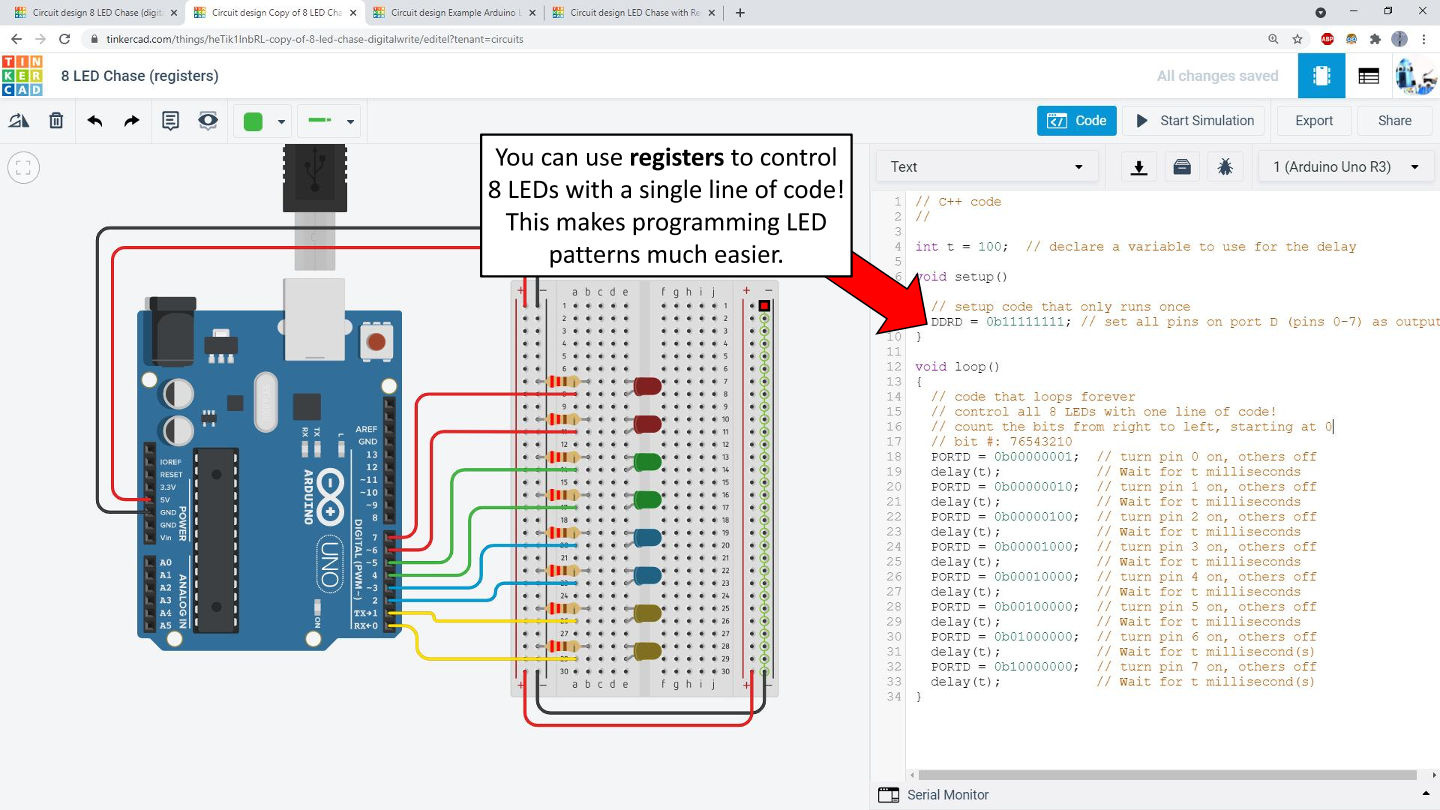Screen dimensions: 1440x810
Task: Toggle notes visibility eye icon
Action: click(x=208, y=121)
